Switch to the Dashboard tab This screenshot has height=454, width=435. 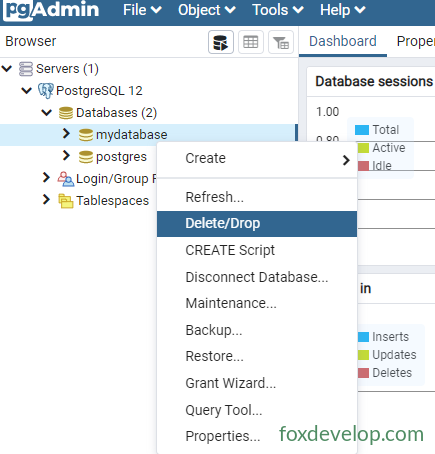[343, 41]
